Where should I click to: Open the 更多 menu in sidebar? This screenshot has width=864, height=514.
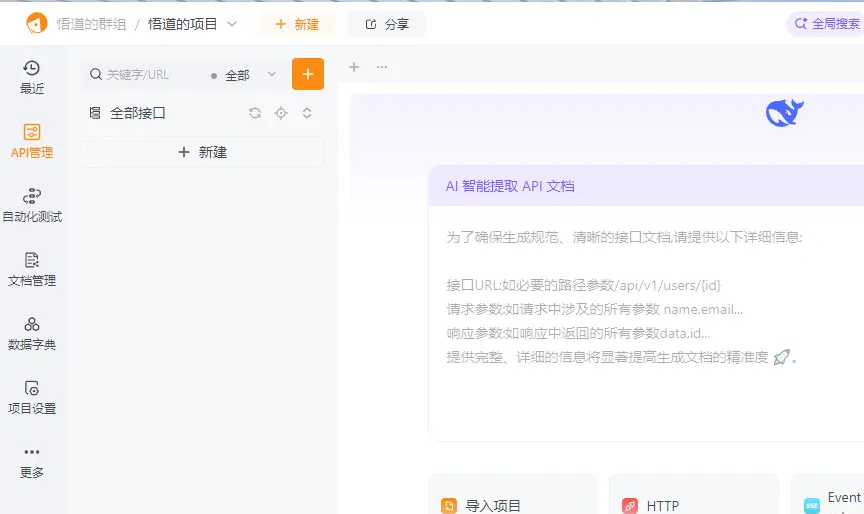(x=32, y=462)
